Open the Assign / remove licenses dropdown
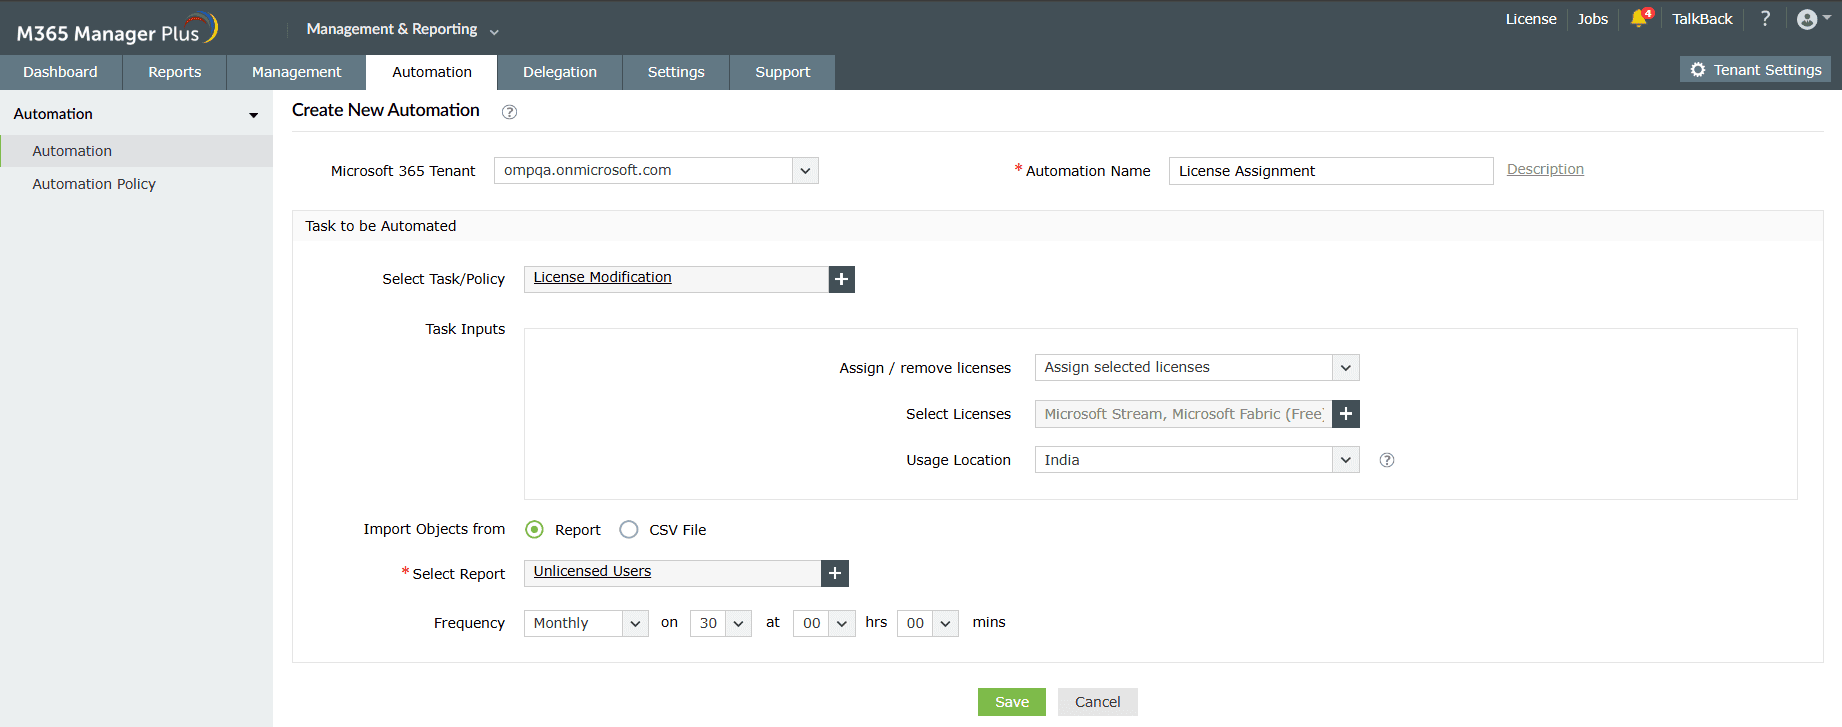The width and height of the screenshot is (1842, 727). tap(1197, 368)
